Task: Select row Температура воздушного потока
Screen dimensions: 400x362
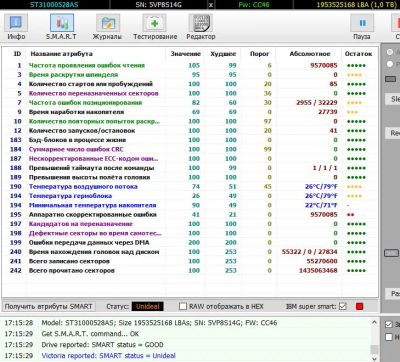Action: [x=190, y=187]
